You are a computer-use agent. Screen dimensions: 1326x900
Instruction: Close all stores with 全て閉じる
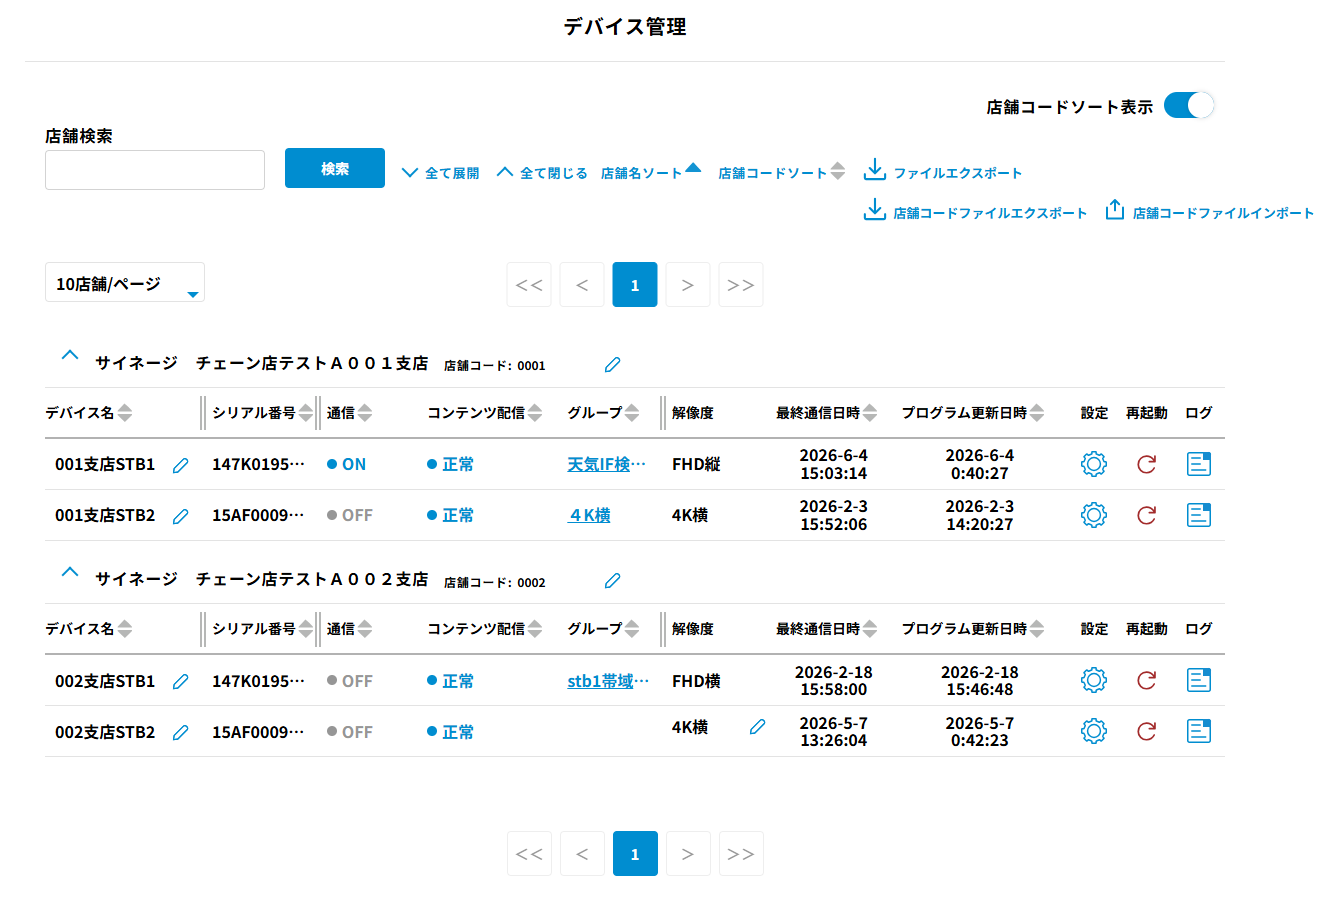(x=542, y=173)
